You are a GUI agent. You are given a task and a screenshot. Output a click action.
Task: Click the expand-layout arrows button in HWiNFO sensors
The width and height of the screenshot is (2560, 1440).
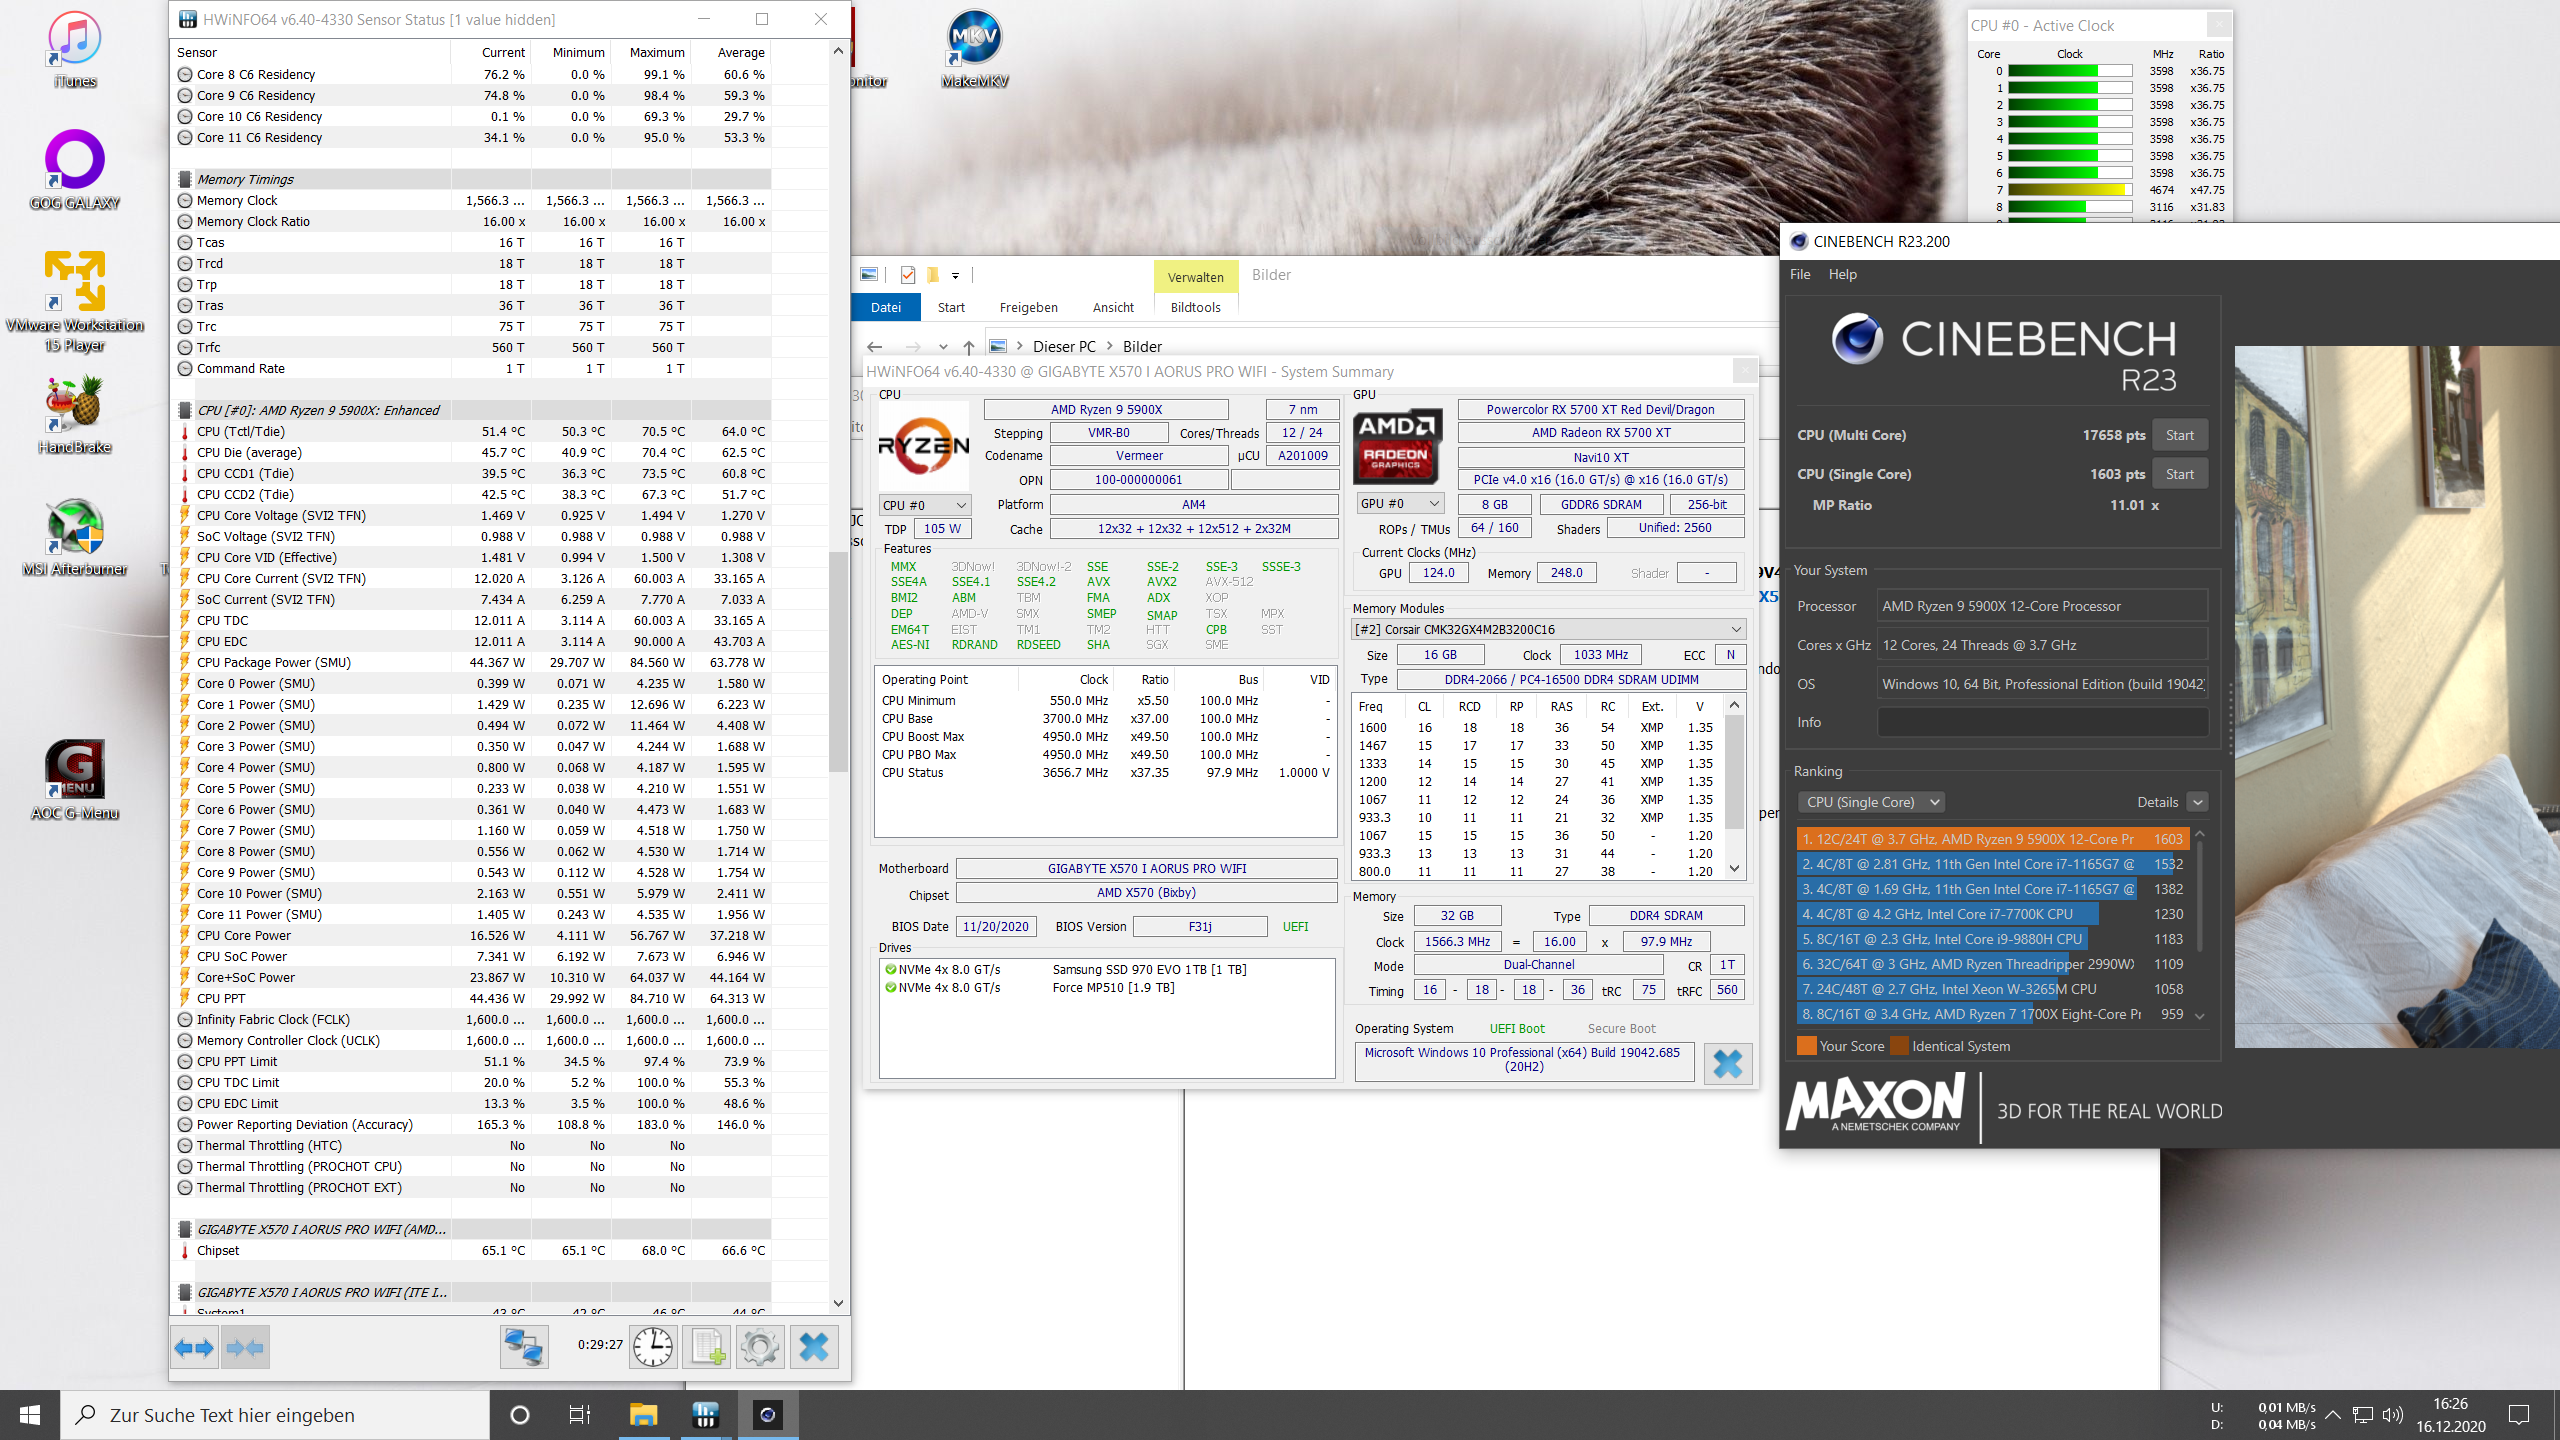[194, 1347]
